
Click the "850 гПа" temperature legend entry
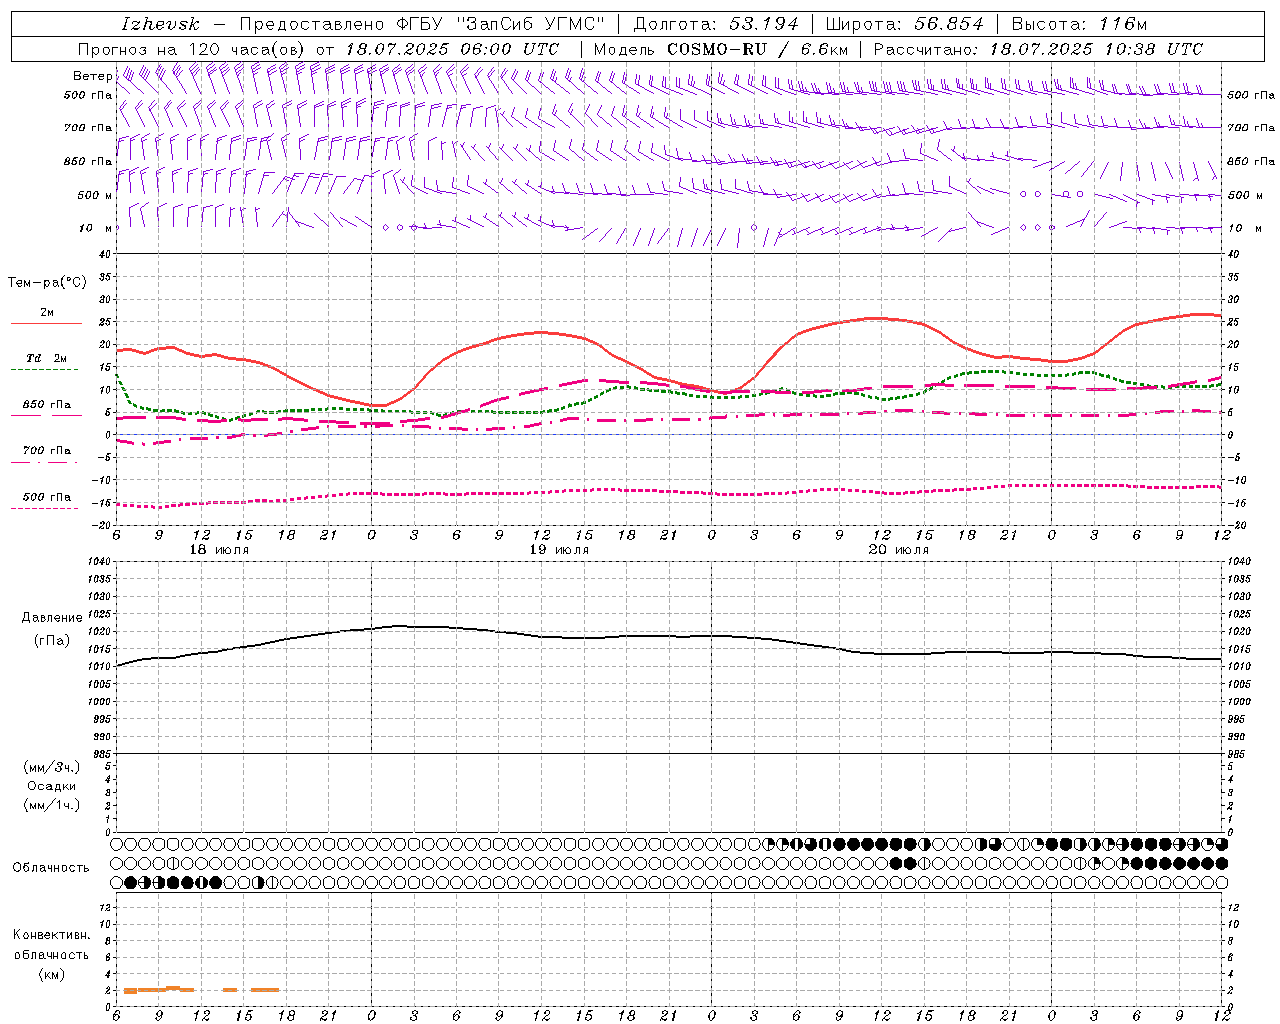[x=47, y=404]
